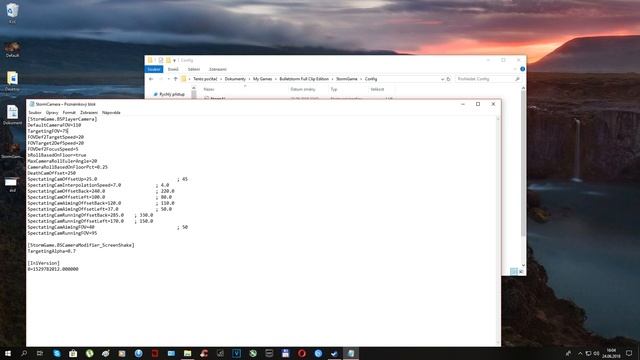Open Notepad Nápověda menu
640x360 pixels.
pyautogui.click(x=111, y=112)
